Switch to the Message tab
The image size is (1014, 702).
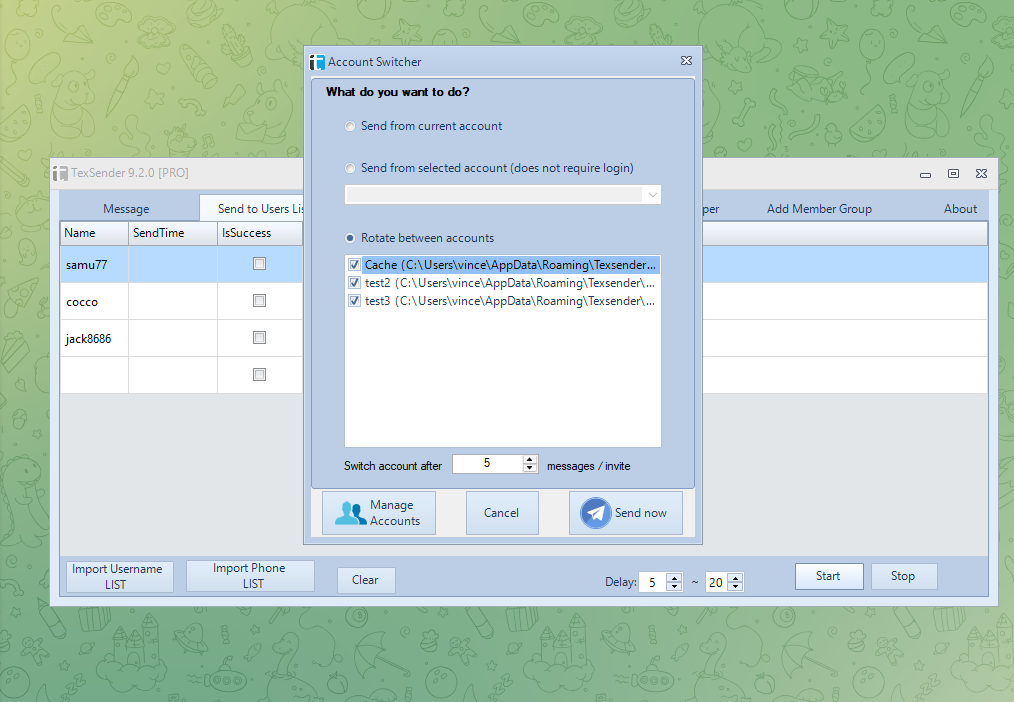[126, 209]
